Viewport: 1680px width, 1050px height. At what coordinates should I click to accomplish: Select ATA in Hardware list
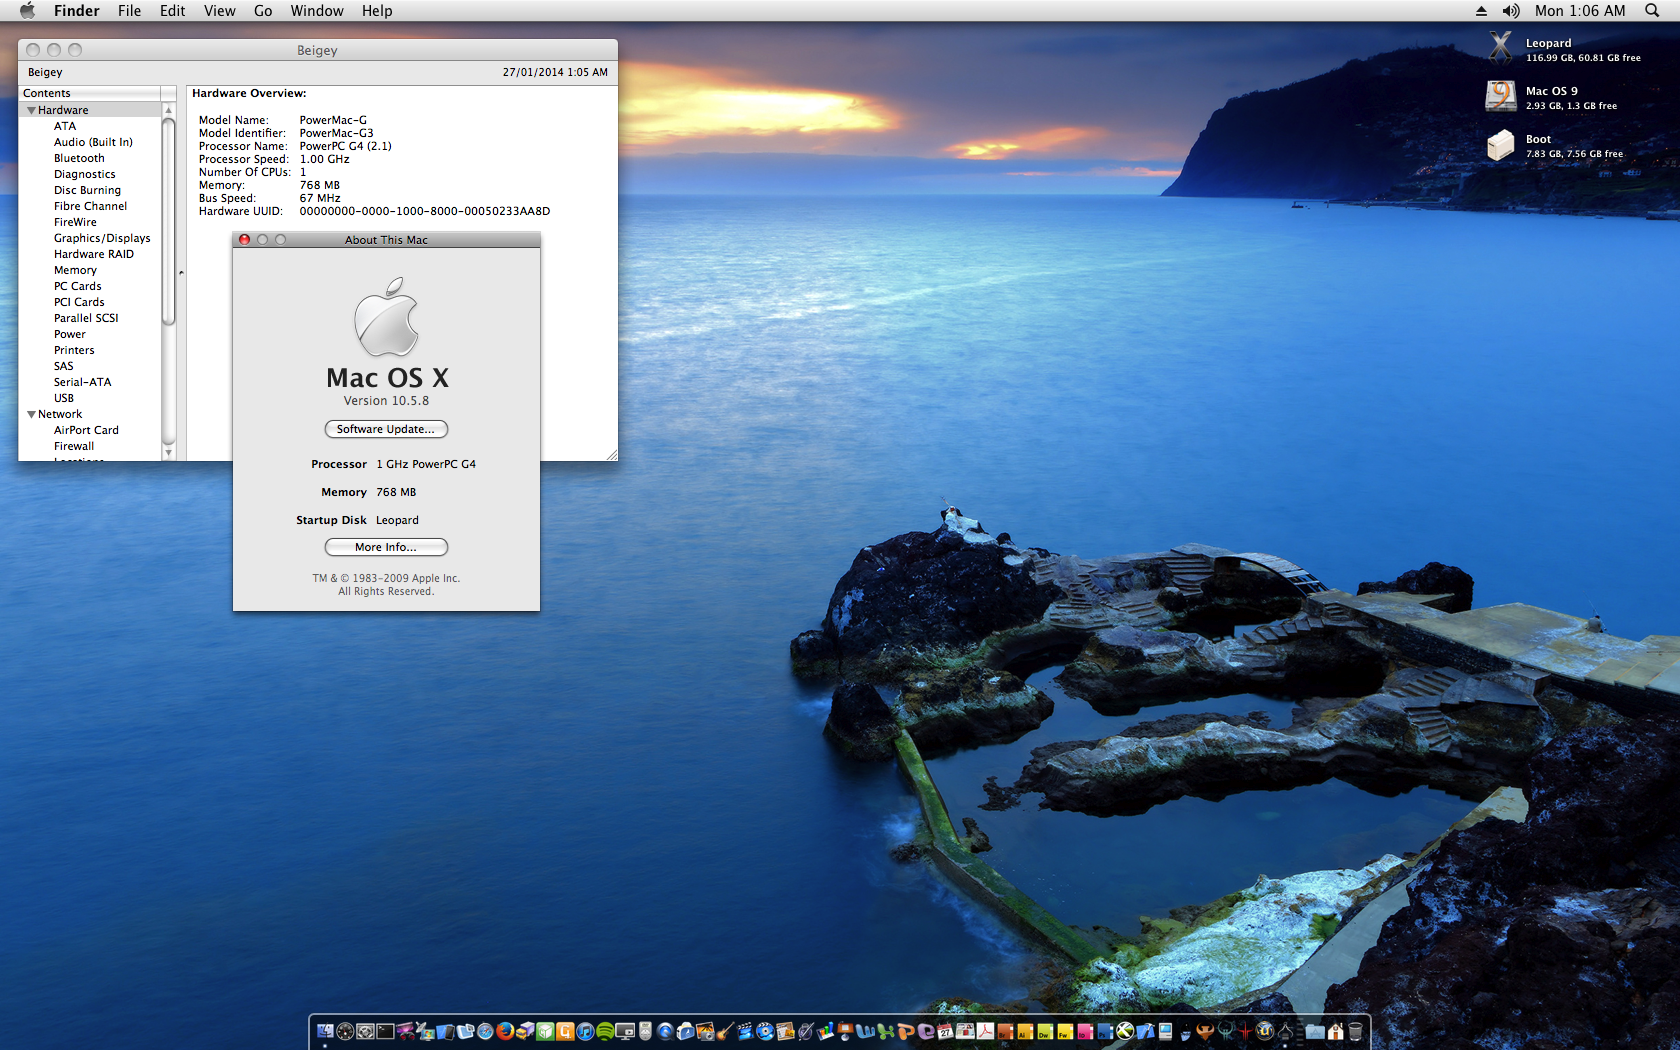pos(65,126)
